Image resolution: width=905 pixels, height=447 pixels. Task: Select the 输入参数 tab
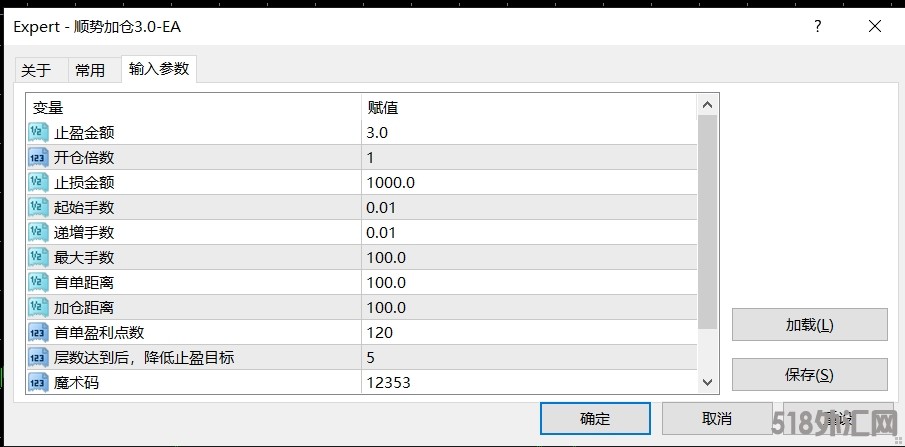click(159, 69)
